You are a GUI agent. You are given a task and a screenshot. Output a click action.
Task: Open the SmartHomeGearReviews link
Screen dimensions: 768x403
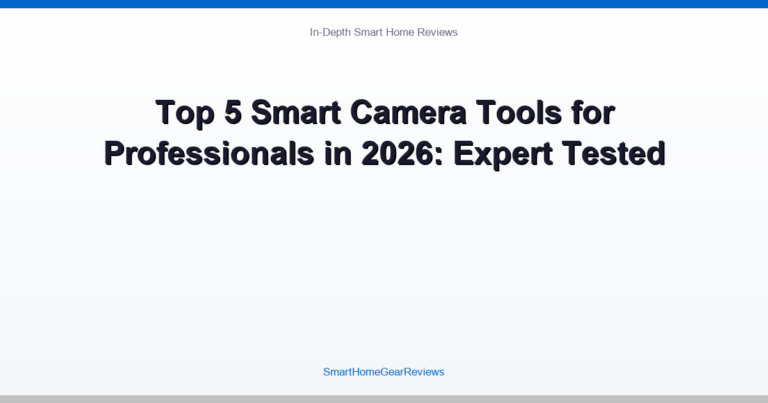click(384, 372)
